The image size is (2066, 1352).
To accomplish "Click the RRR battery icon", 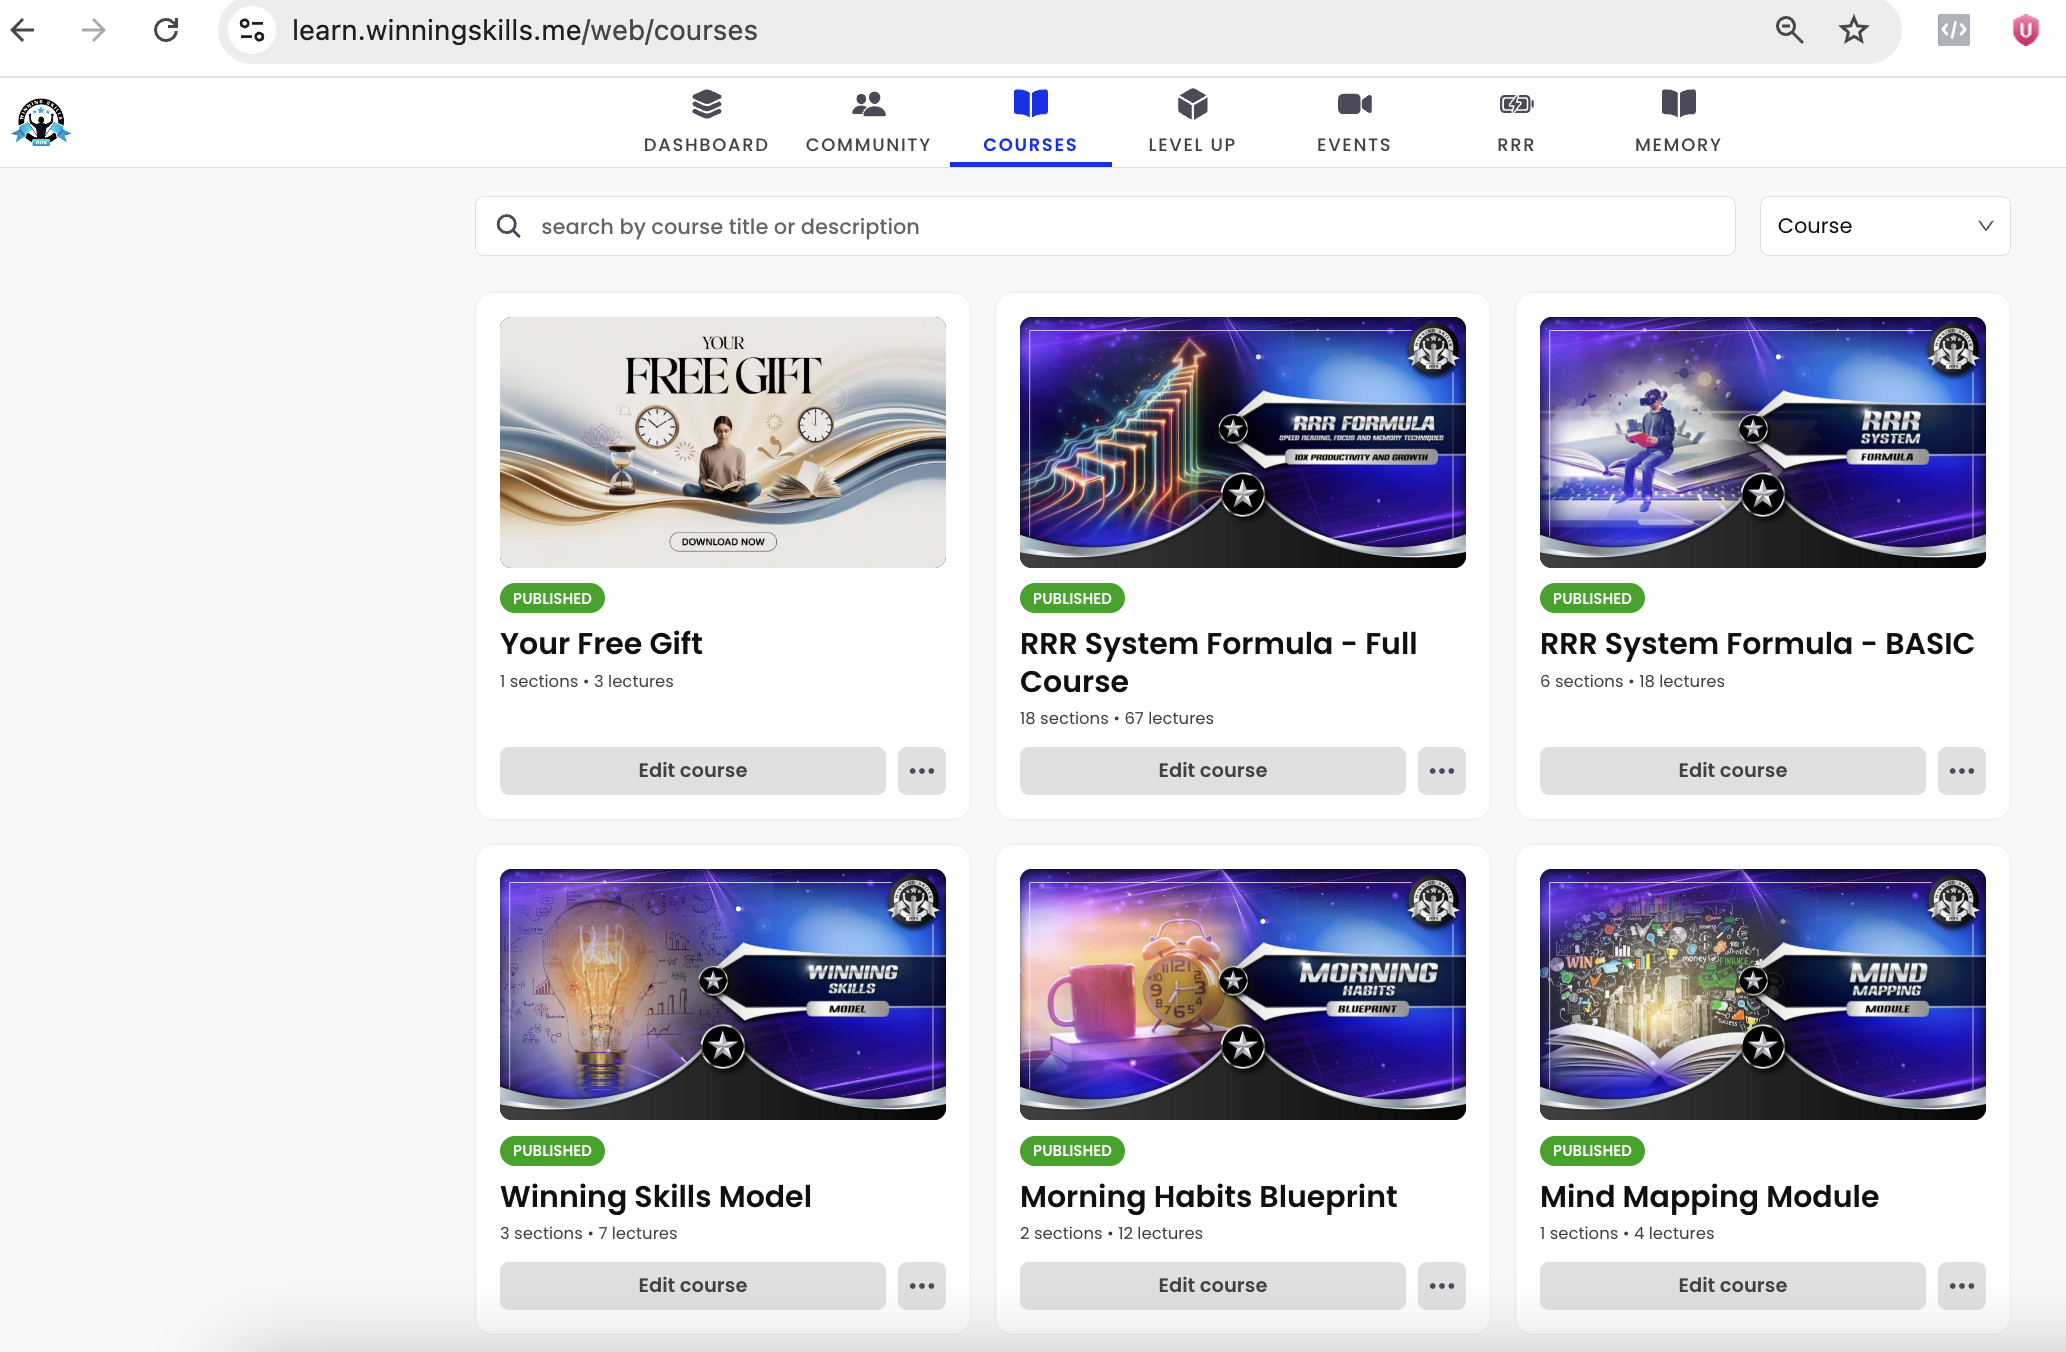I will [x=1516, y=104].
